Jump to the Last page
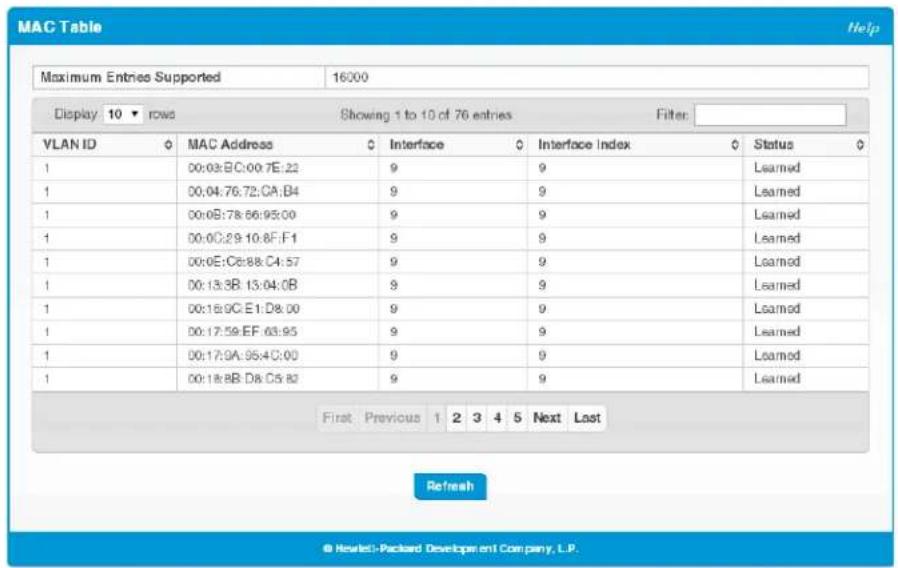The height and width of the screenshot is (568, 898). coord(587,417)
